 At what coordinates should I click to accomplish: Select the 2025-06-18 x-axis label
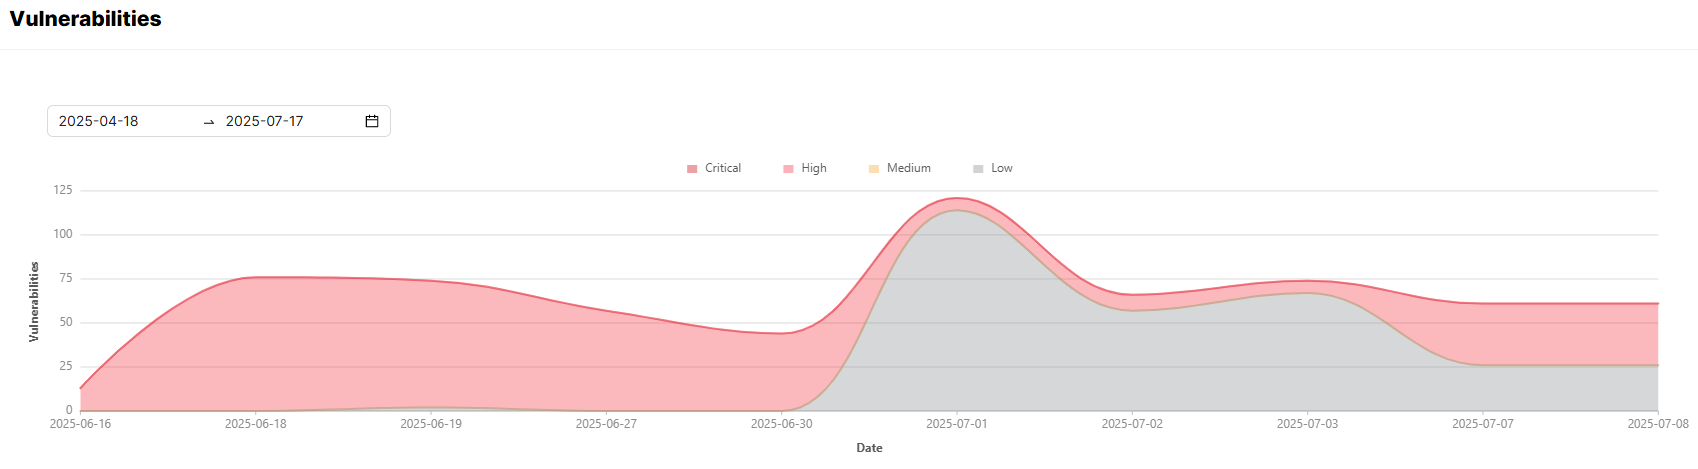coord(255,424)
